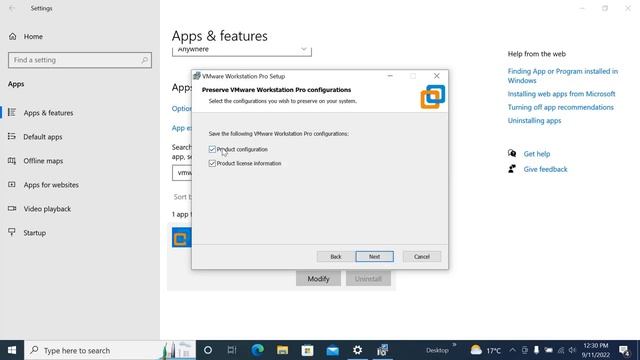
Task: Open Finding App or Program installed link
Action: pyautogui.click(x=562, y=76)
